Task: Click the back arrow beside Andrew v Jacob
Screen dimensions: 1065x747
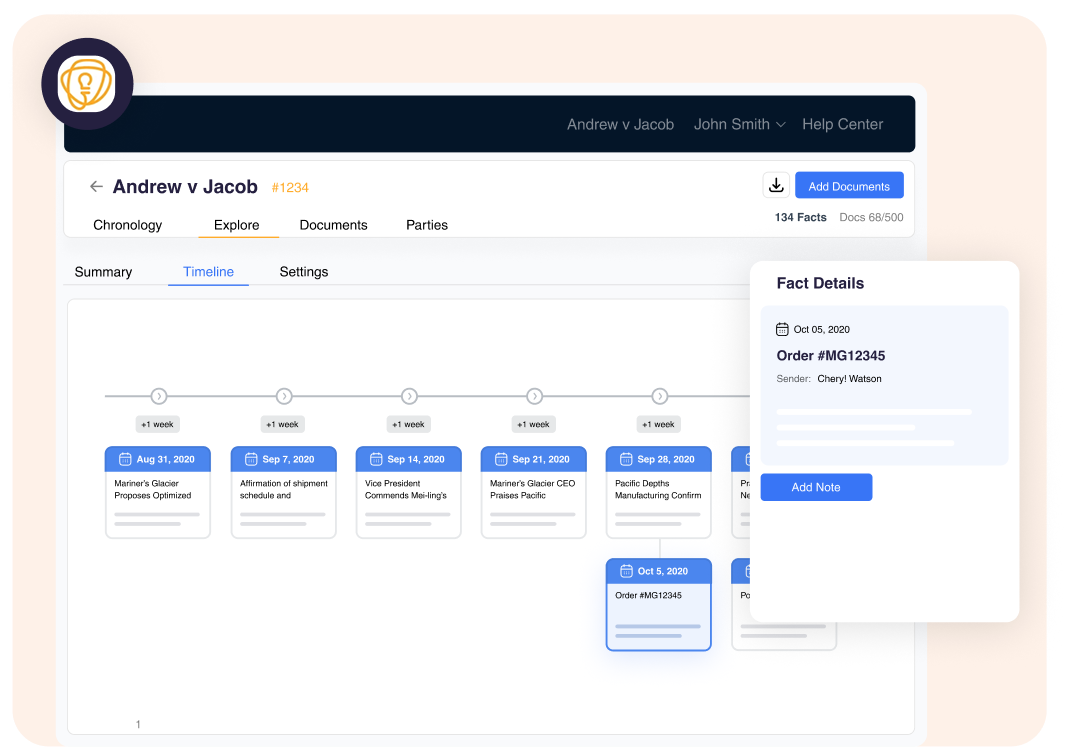Action: point(96,186)
